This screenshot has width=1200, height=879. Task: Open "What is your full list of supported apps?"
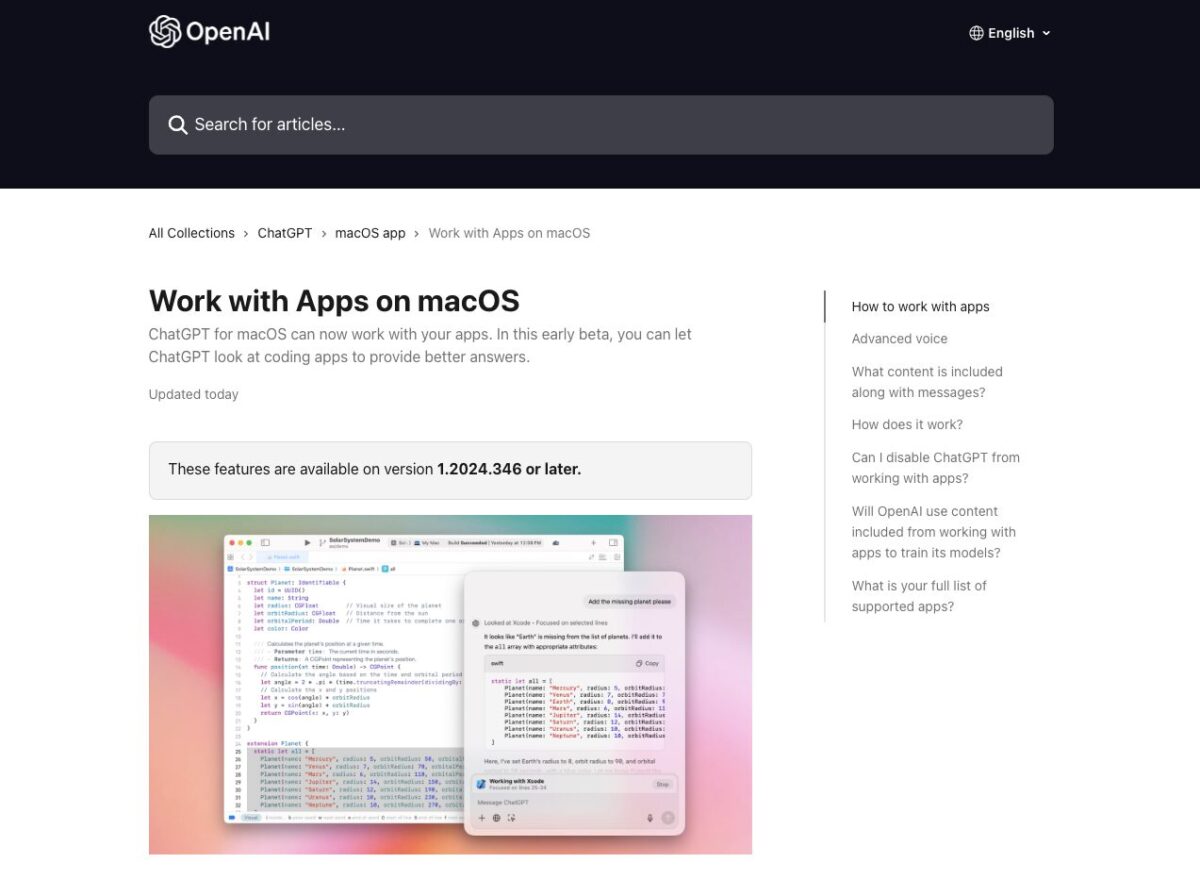point(919,595)
